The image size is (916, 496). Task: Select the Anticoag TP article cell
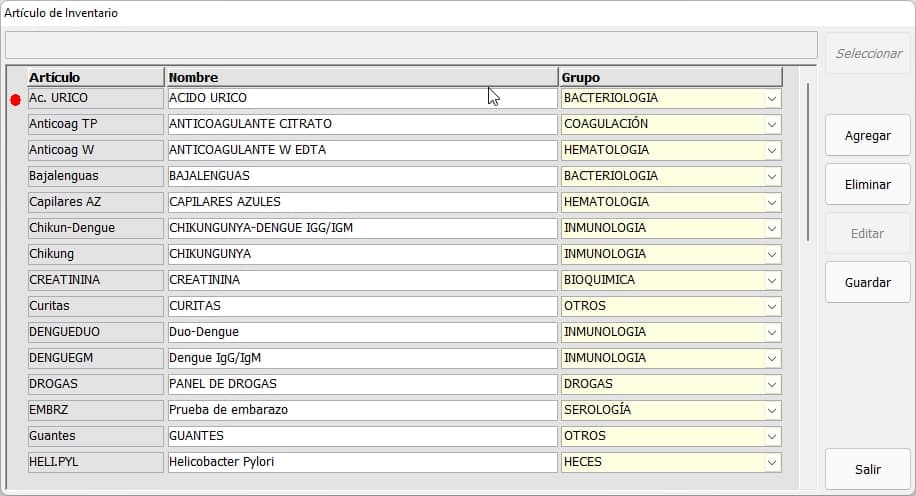pyautogui.click(x=96, y=124)
